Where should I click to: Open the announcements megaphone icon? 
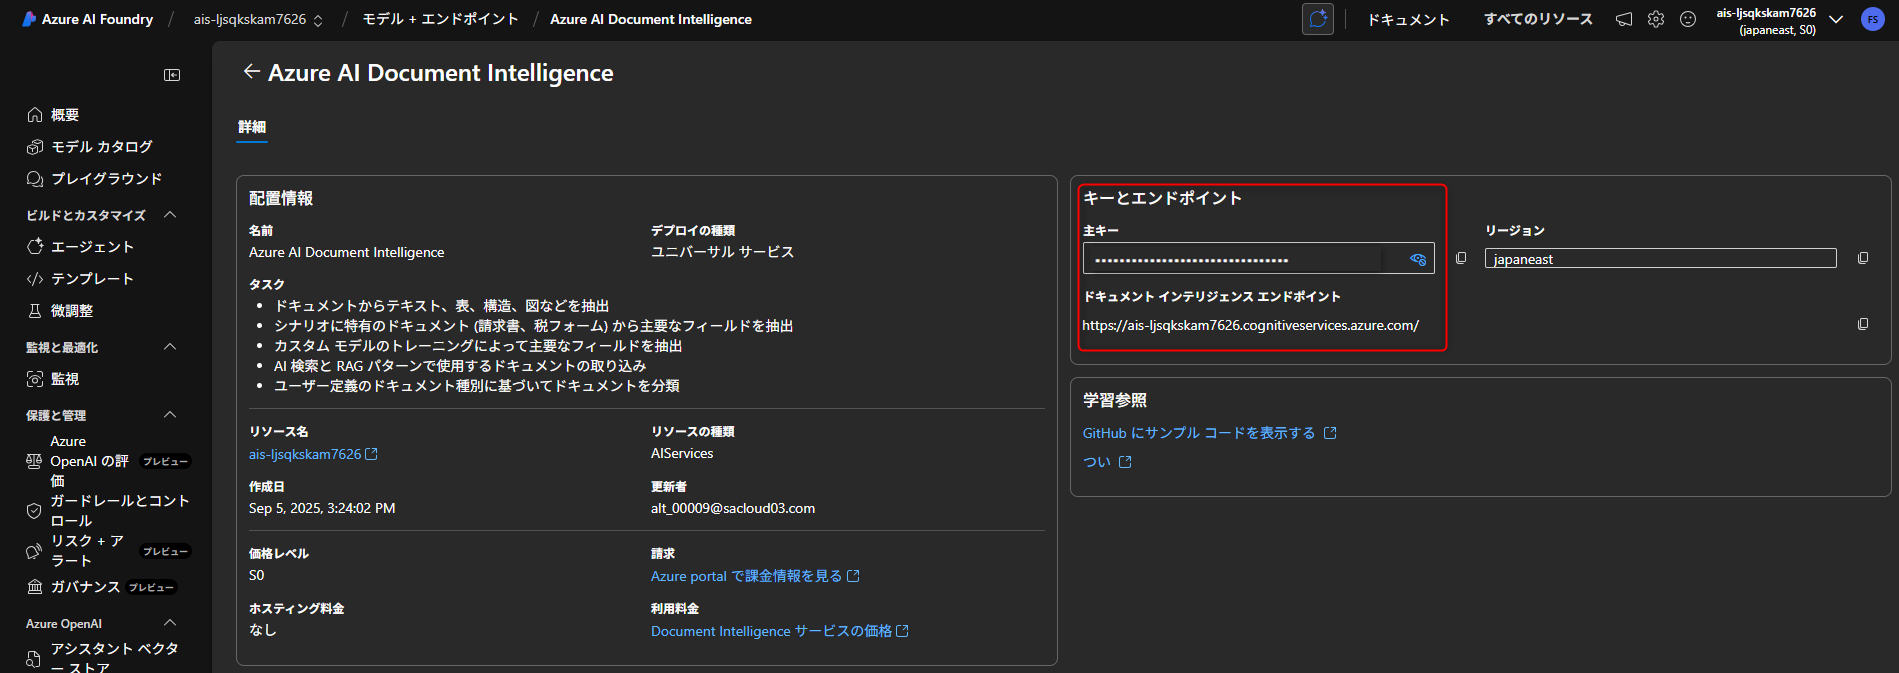pyautogui.click(x=1624, y=19)
